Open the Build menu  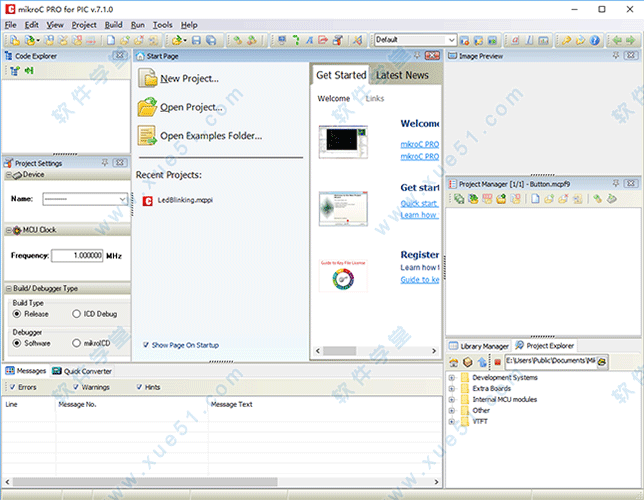[x=113, y=25]
